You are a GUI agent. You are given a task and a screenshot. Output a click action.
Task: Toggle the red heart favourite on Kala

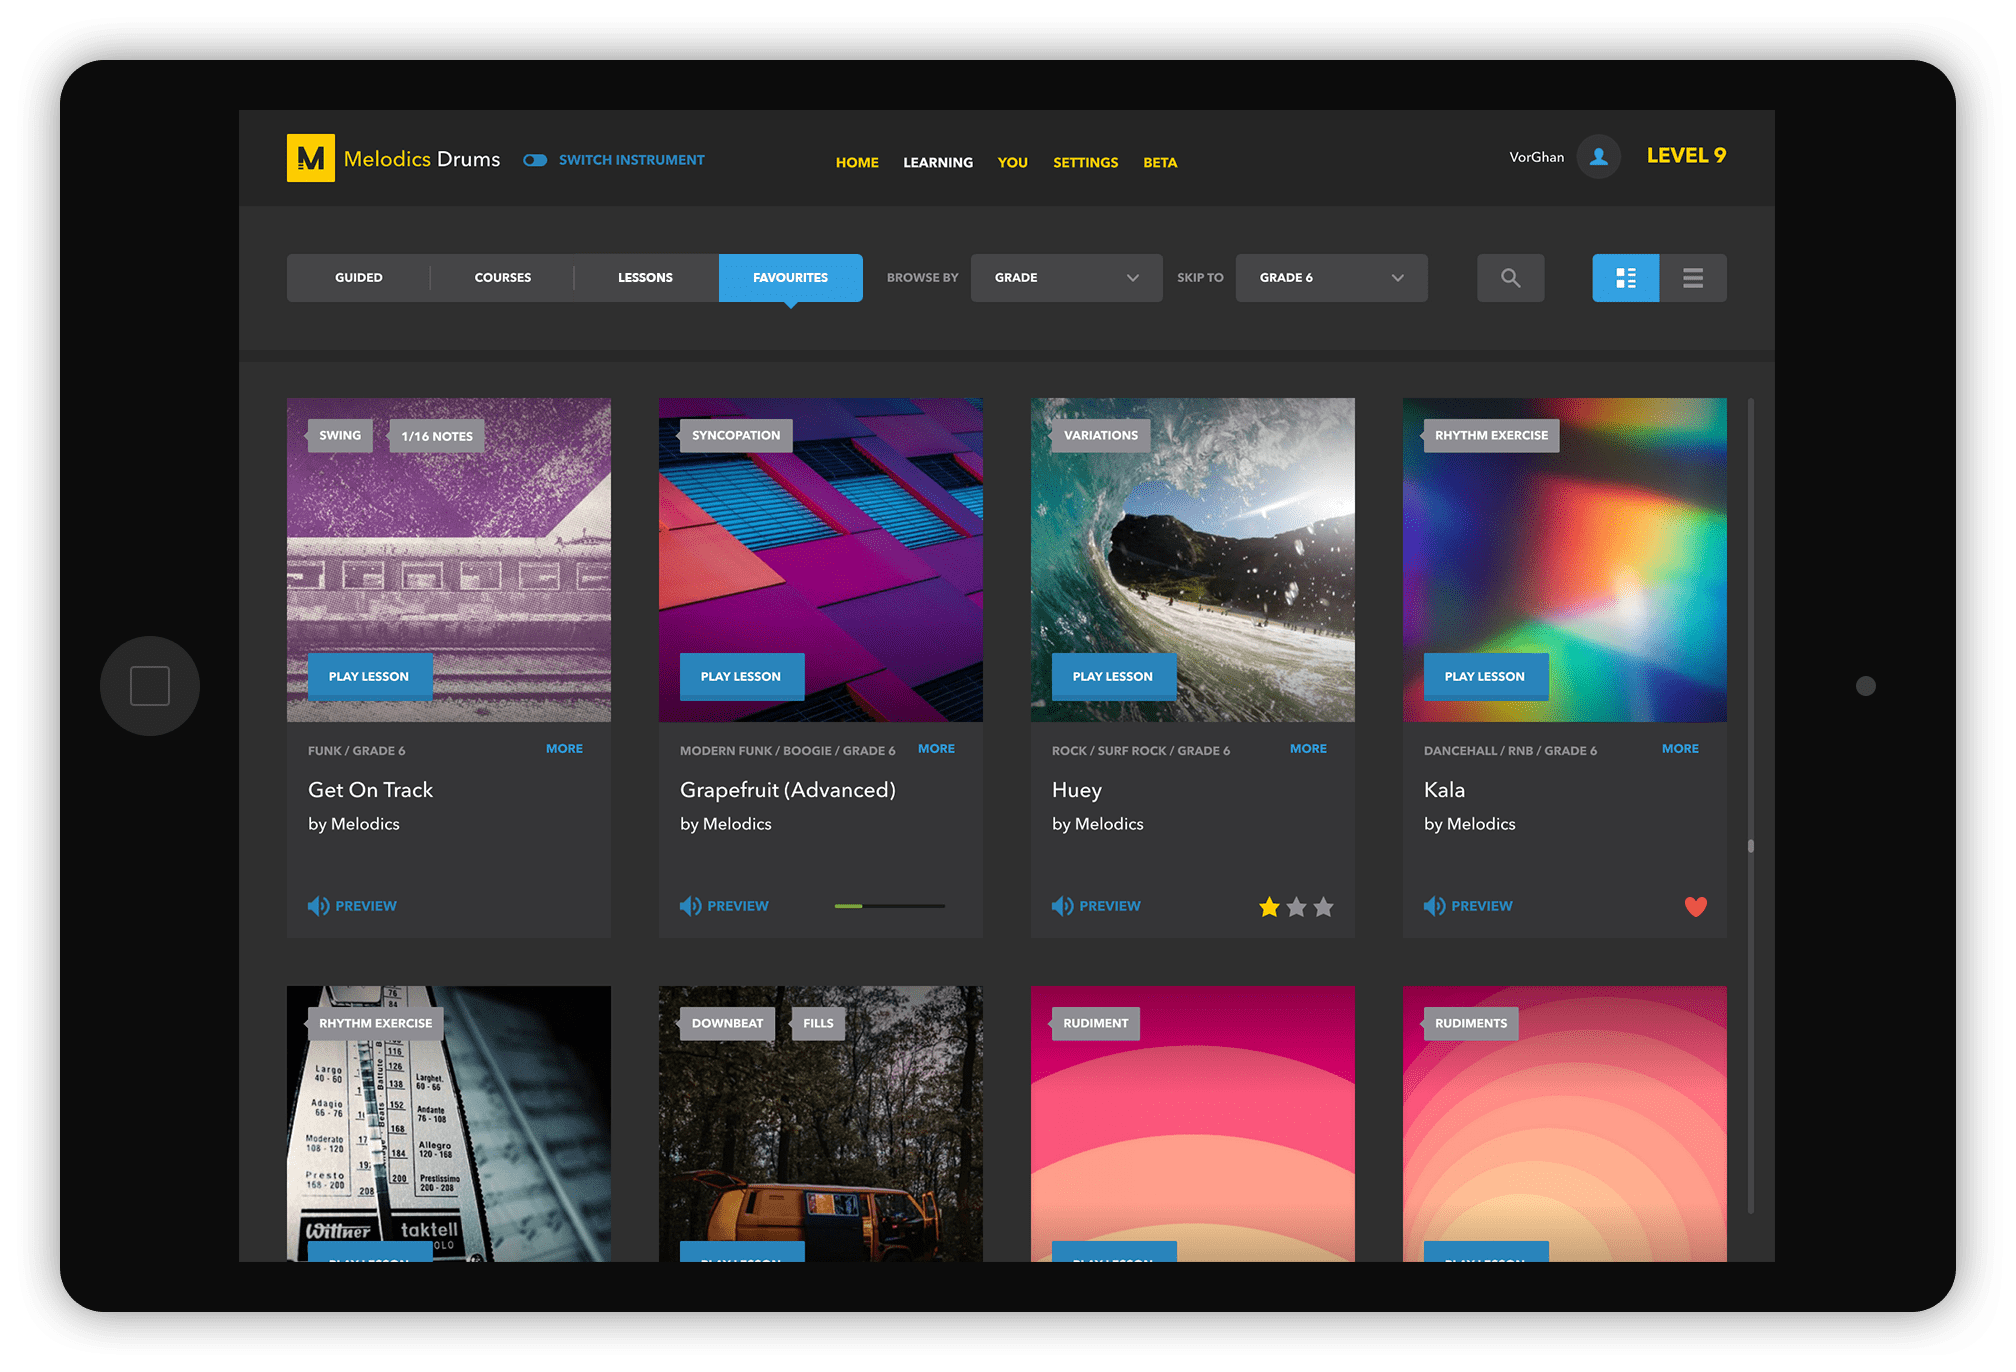[x=1696, y=907]
